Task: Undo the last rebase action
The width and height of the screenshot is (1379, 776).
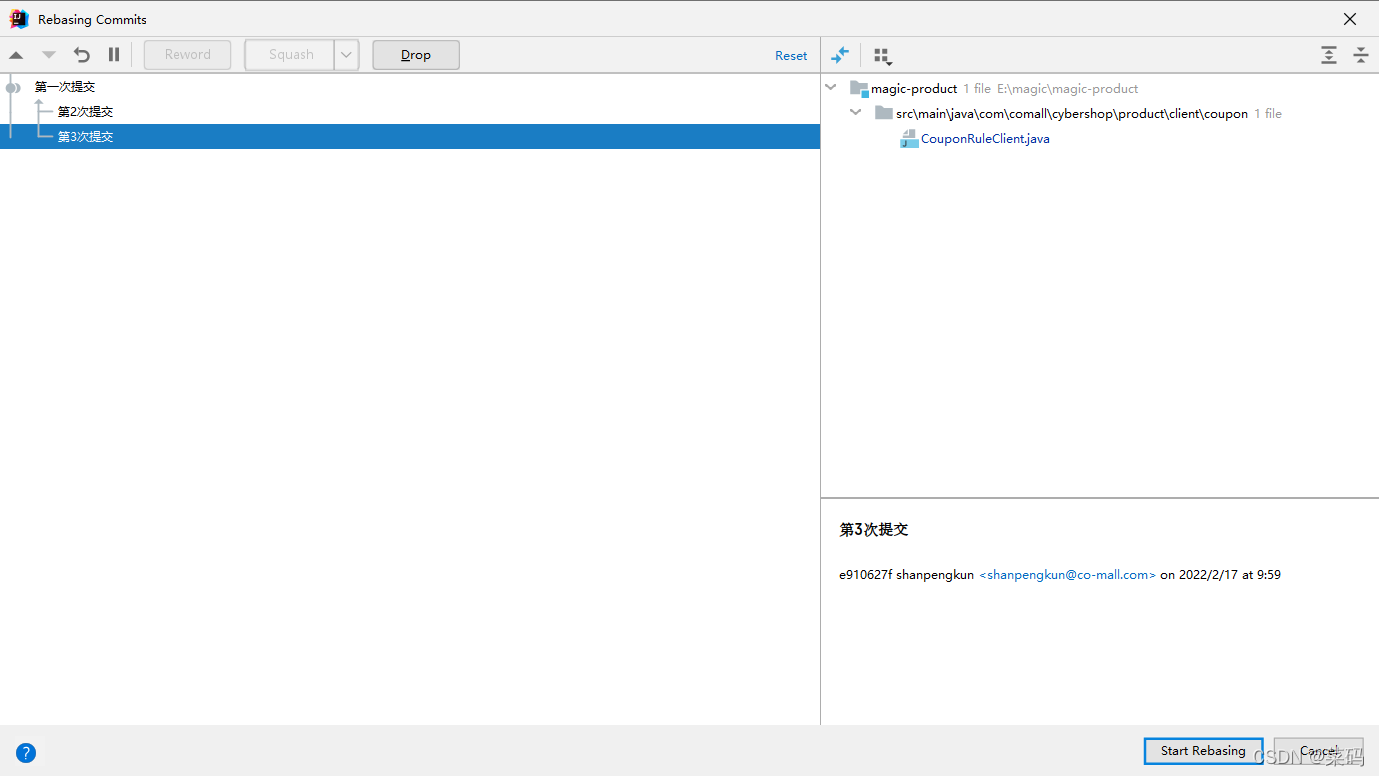Action: click(x=82, y=55)
